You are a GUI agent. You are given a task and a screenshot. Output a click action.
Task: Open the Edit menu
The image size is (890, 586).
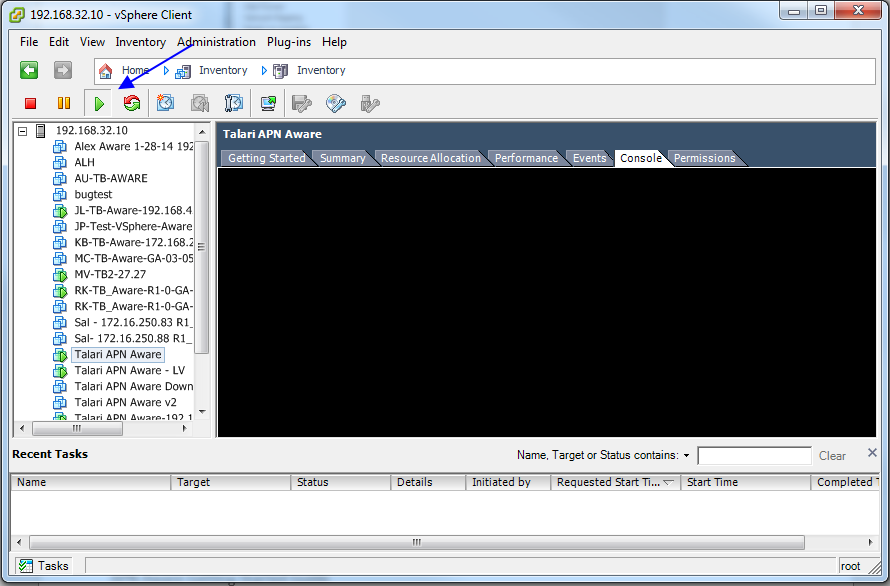58,42
